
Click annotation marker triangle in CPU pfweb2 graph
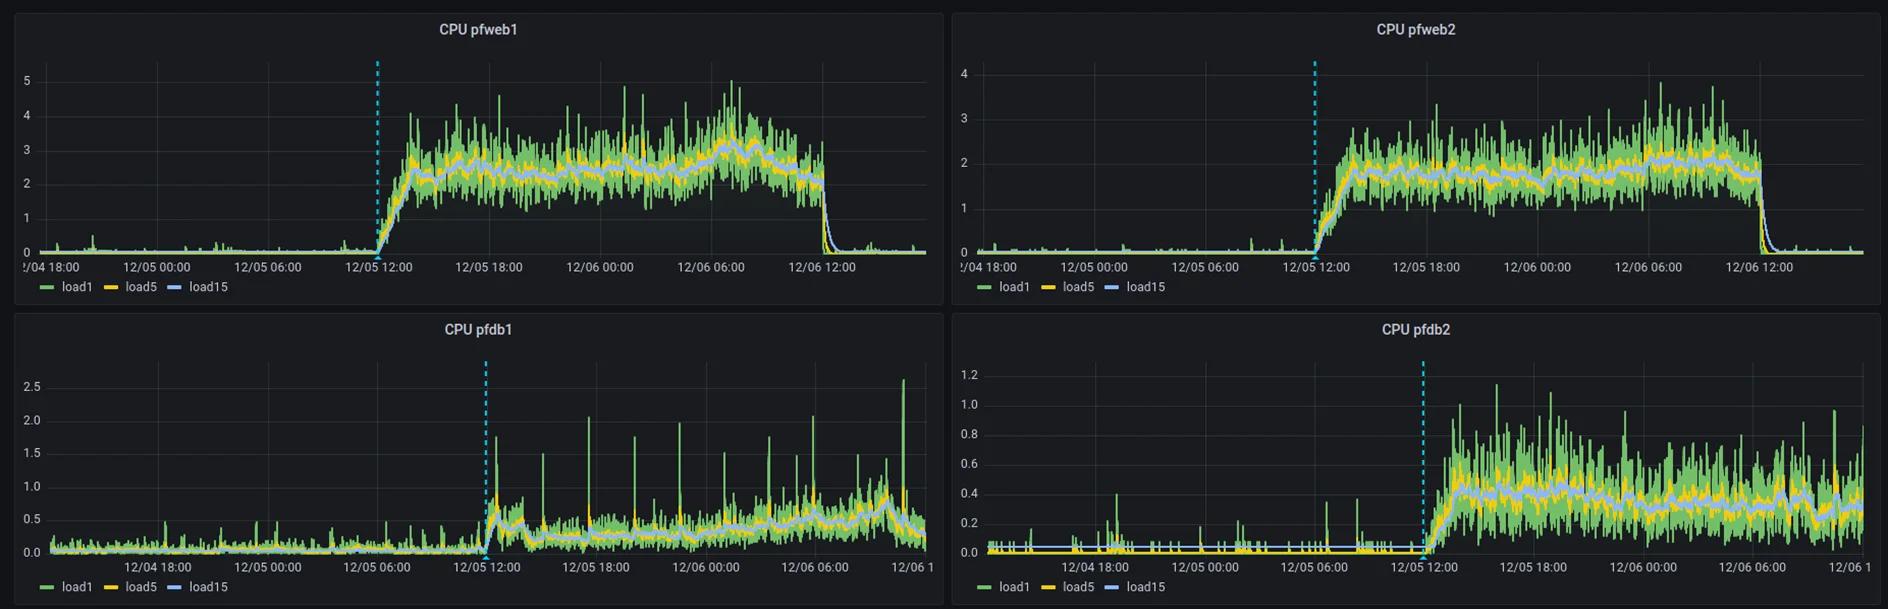[x=1315, y=256]
